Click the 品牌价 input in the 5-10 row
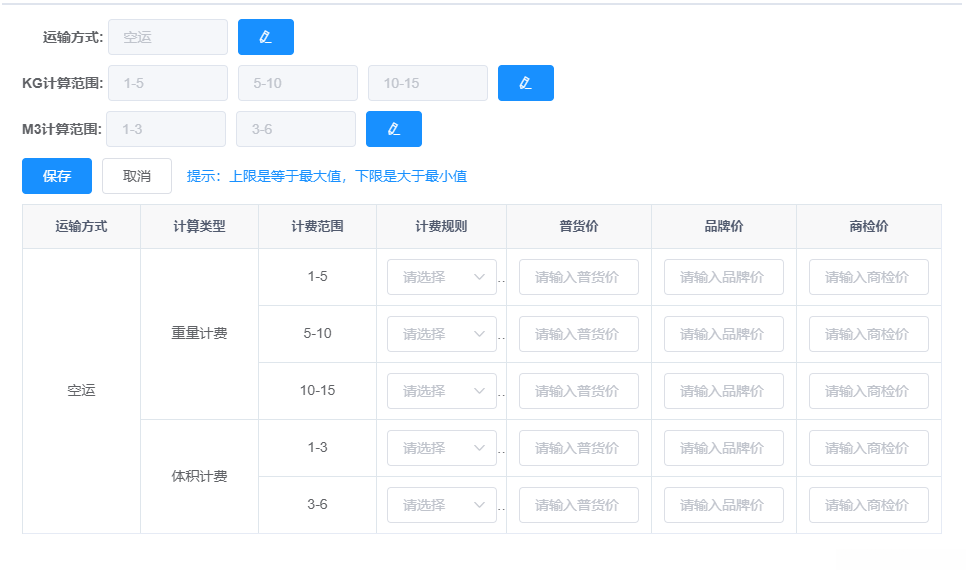977x579 pixels. click(x=722, y=333)
